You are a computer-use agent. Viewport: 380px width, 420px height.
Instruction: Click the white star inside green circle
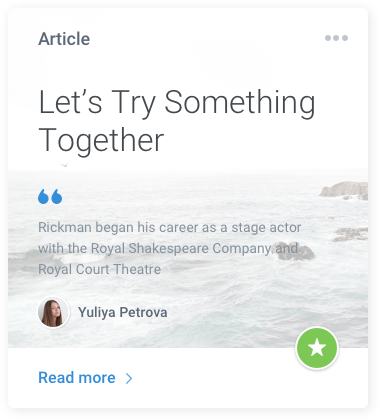[x=317, y=348]
